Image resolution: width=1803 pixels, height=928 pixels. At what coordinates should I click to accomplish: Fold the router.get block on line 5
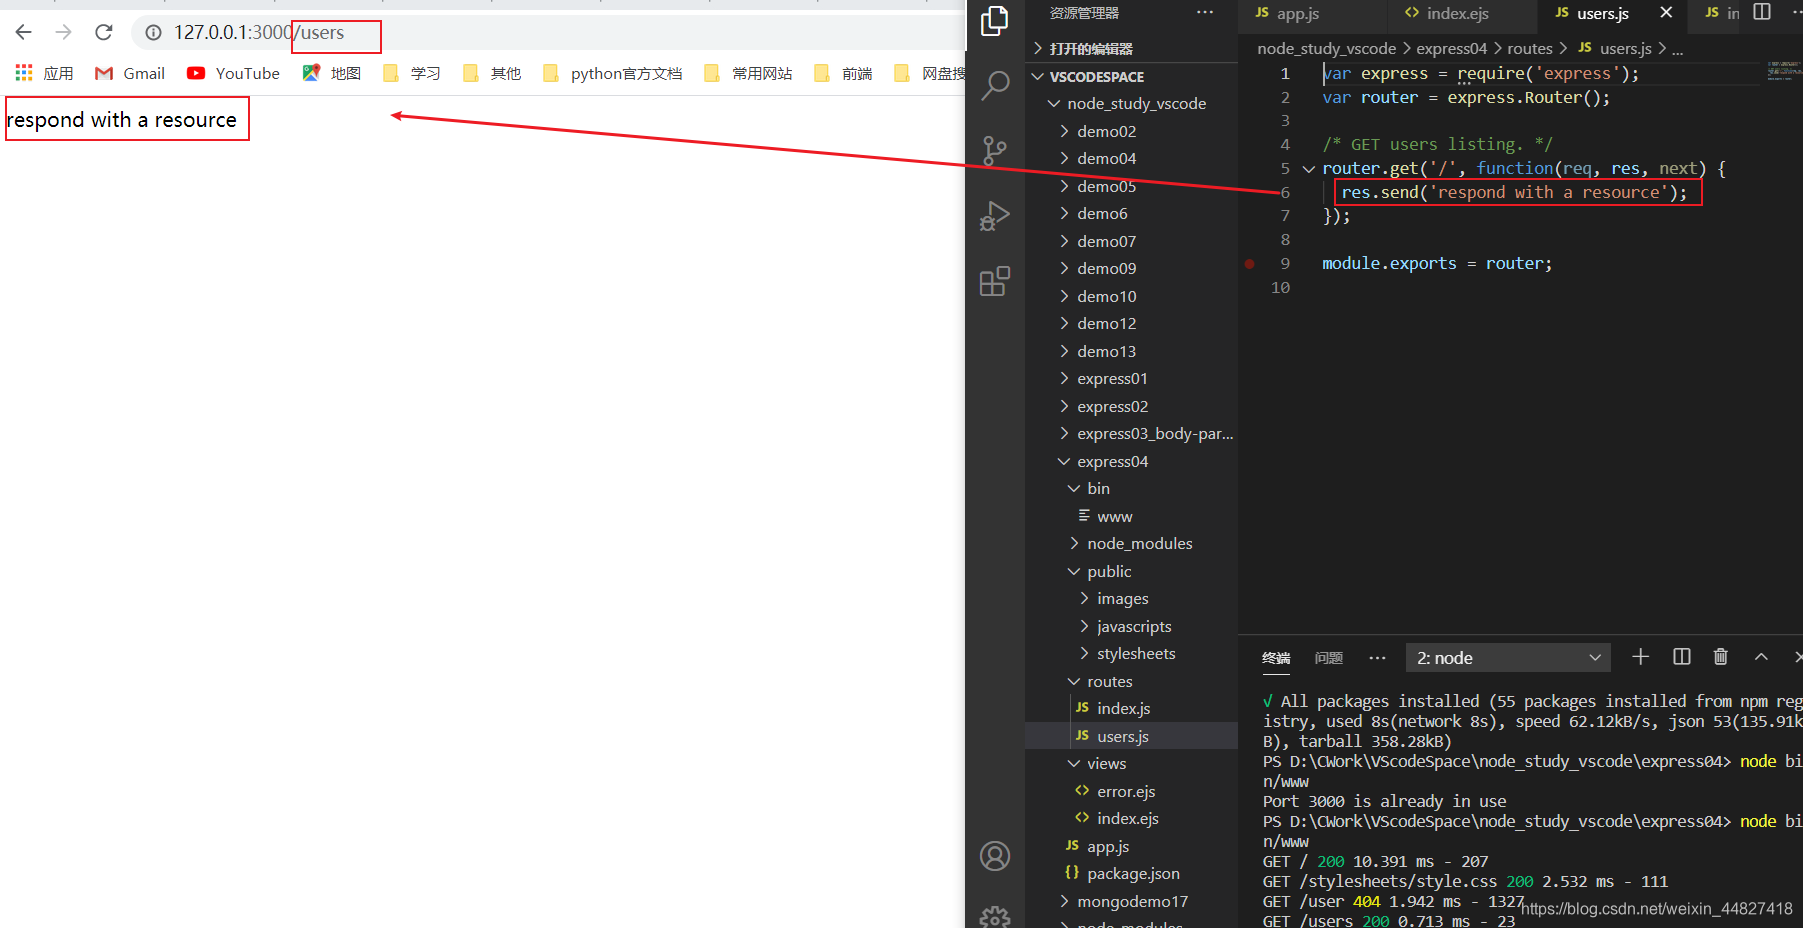click(1308, 169)
